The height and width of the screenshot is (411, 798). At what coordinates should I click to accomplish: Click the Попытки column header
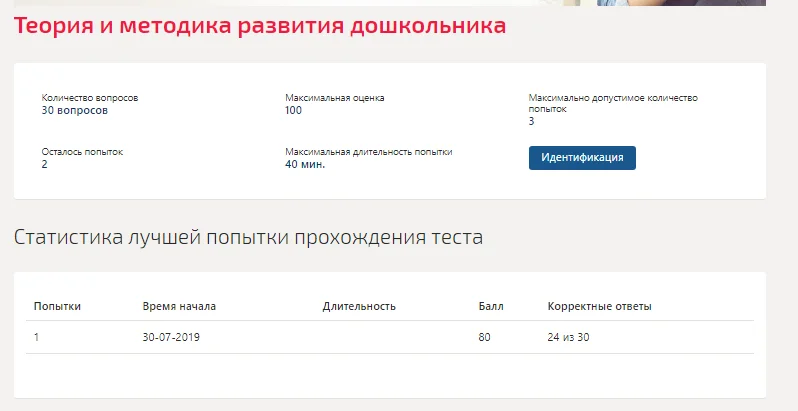pos(57,306)
